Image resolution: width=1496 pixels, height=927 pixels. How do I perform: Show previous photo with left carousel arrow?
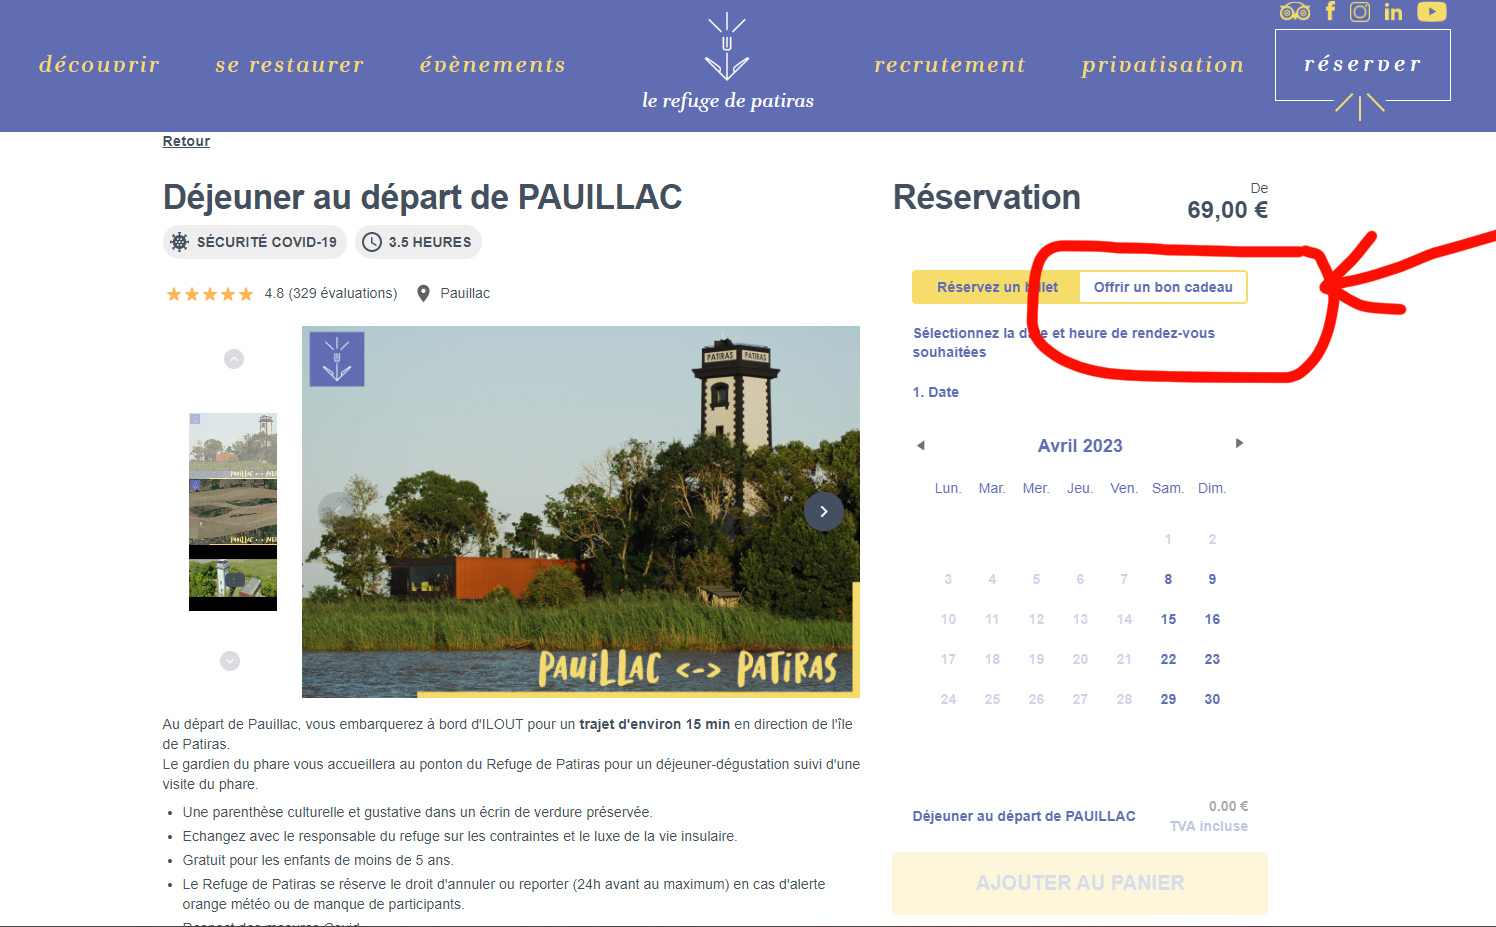click(x=337, y=511)
